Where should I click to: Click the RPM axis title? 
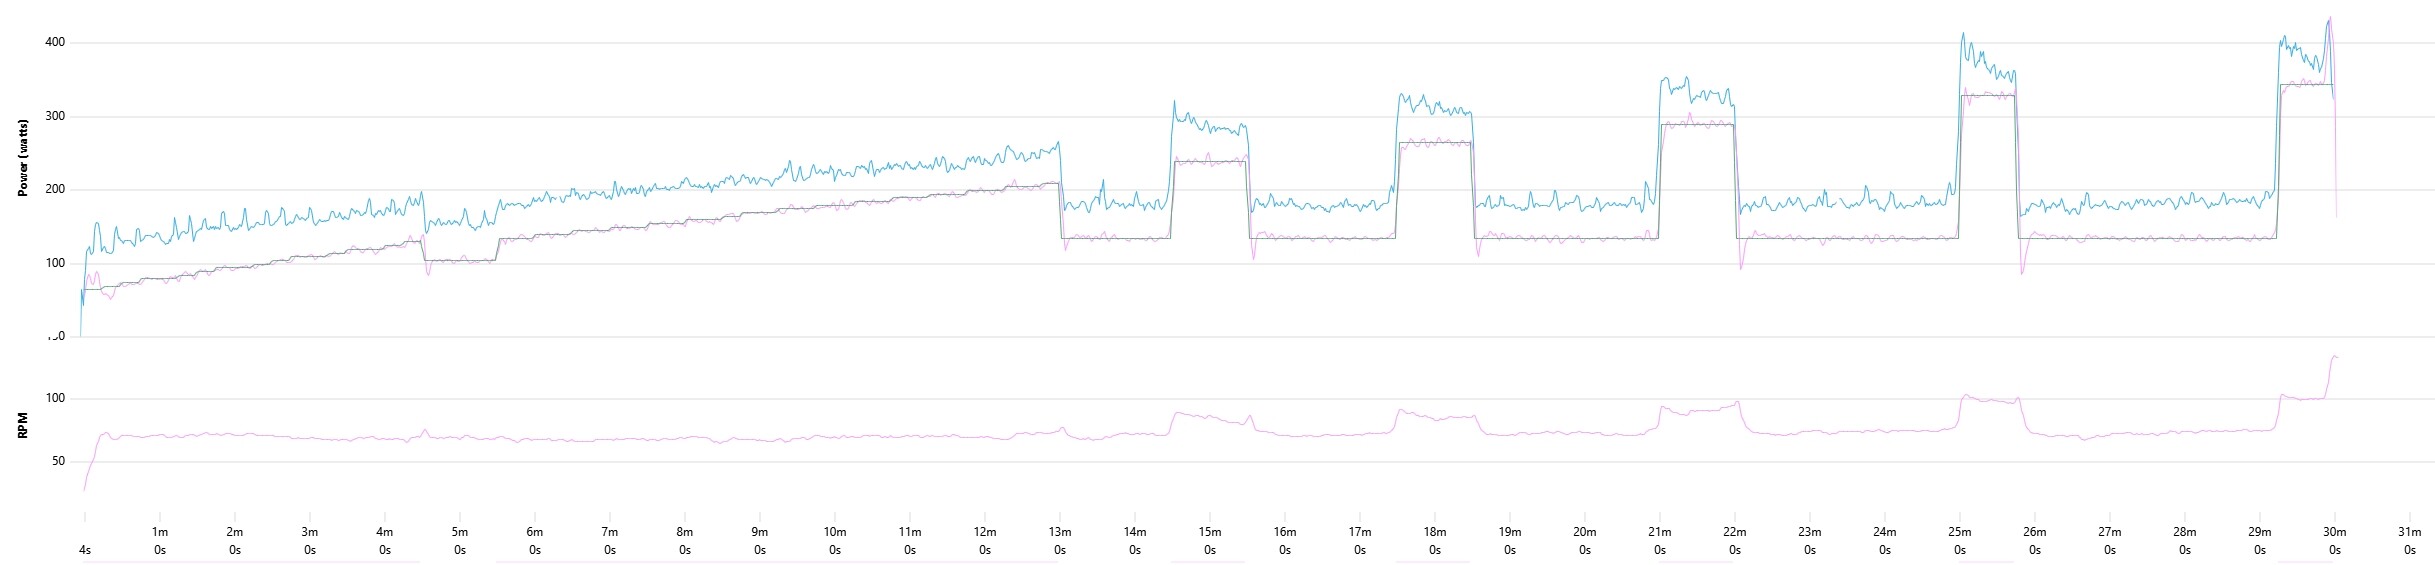coord(22,427)
